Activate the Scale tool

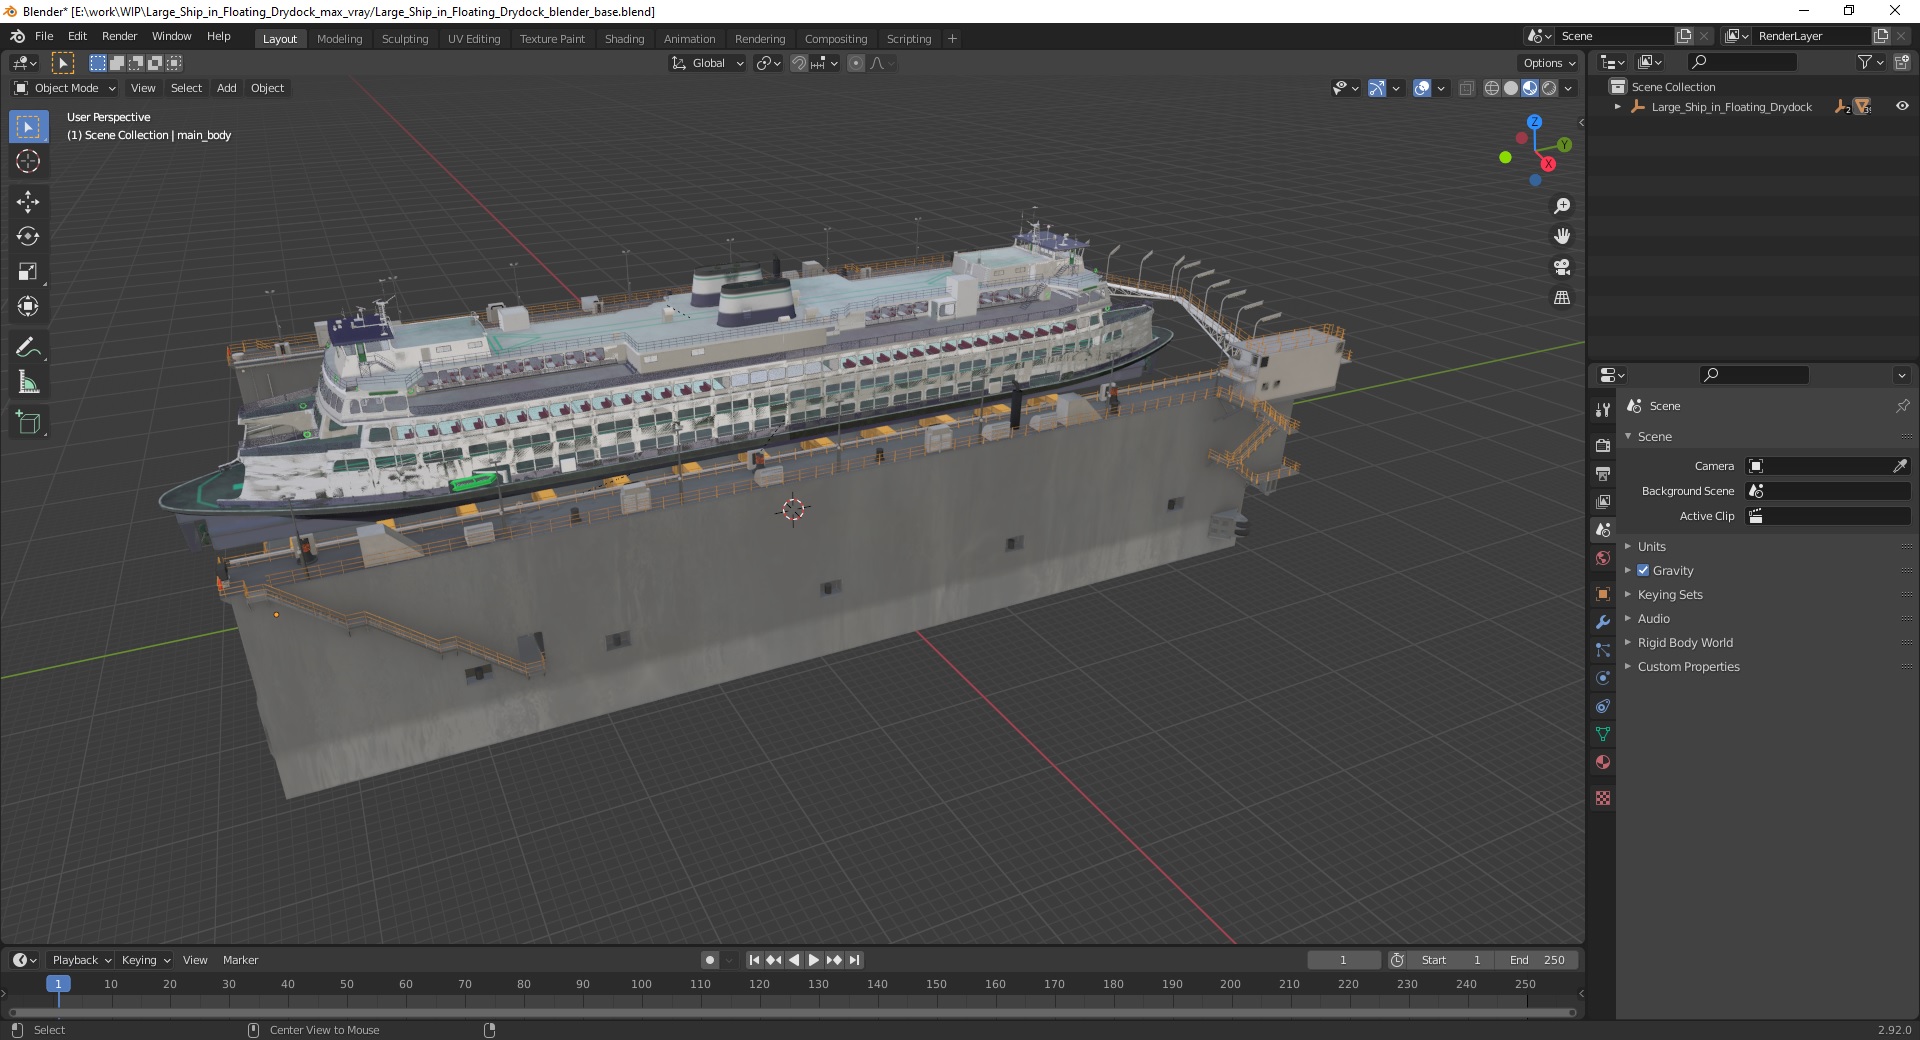(x=28, y=272)
